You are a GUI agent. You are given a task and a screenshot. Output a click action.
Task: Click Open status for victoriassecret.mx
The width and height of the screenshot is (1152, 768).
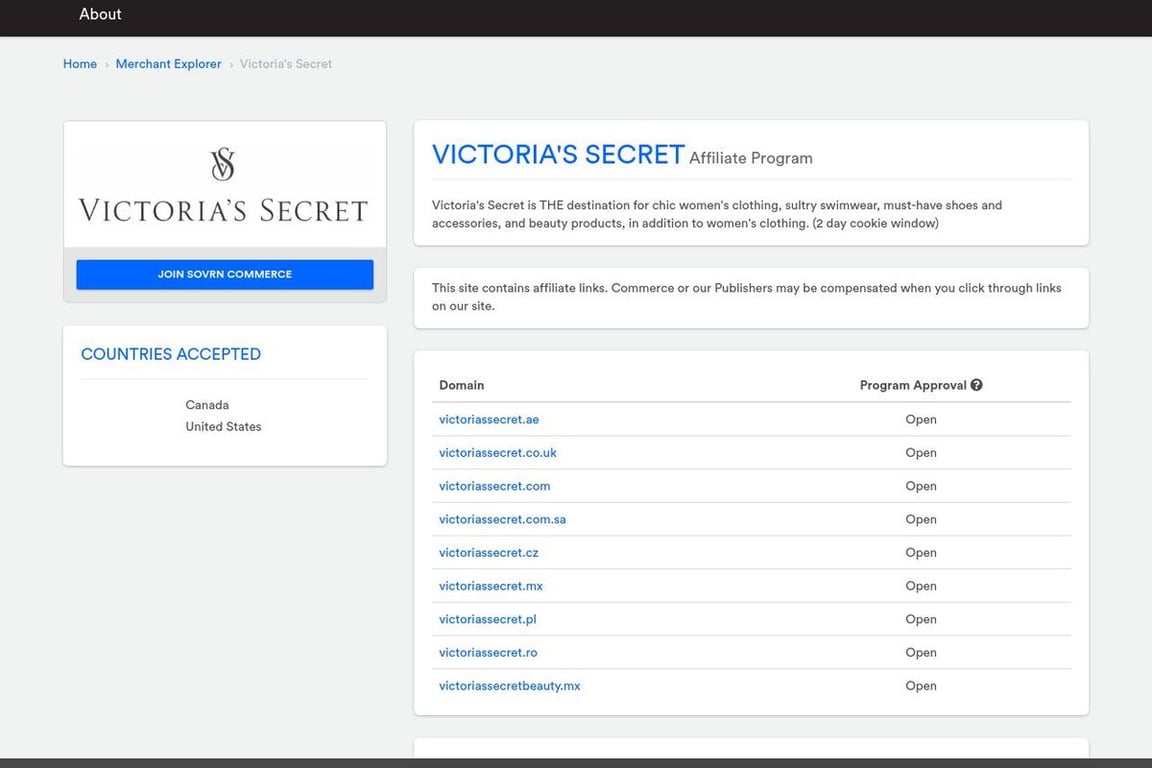[x=921, y=586]
